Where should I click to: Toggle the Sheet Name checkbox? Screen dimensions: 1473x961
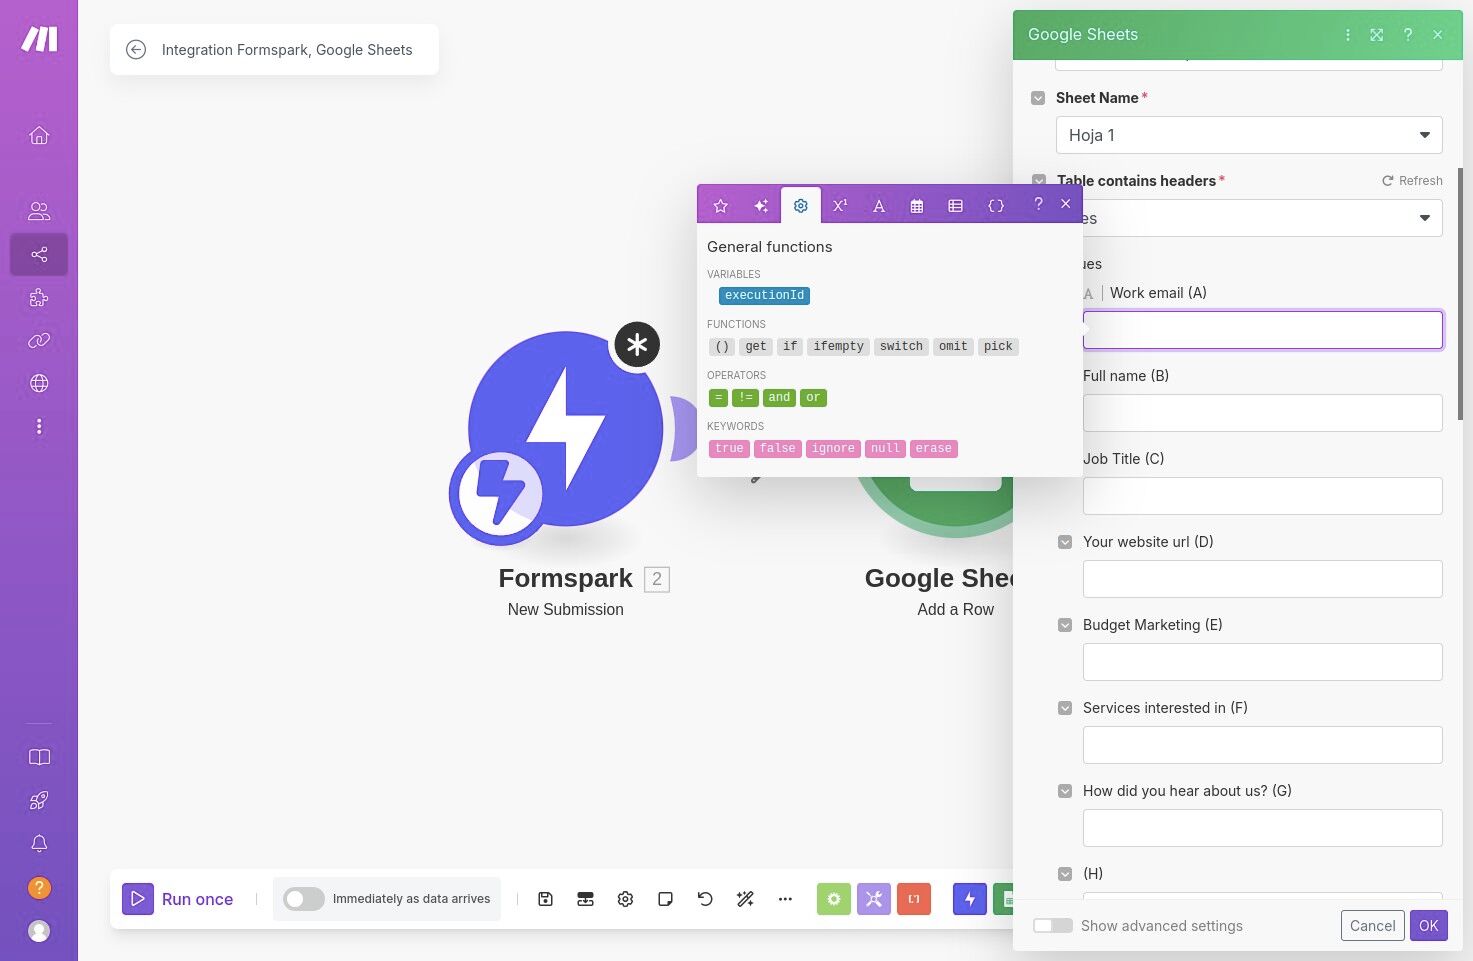(x=1038, y=98)
